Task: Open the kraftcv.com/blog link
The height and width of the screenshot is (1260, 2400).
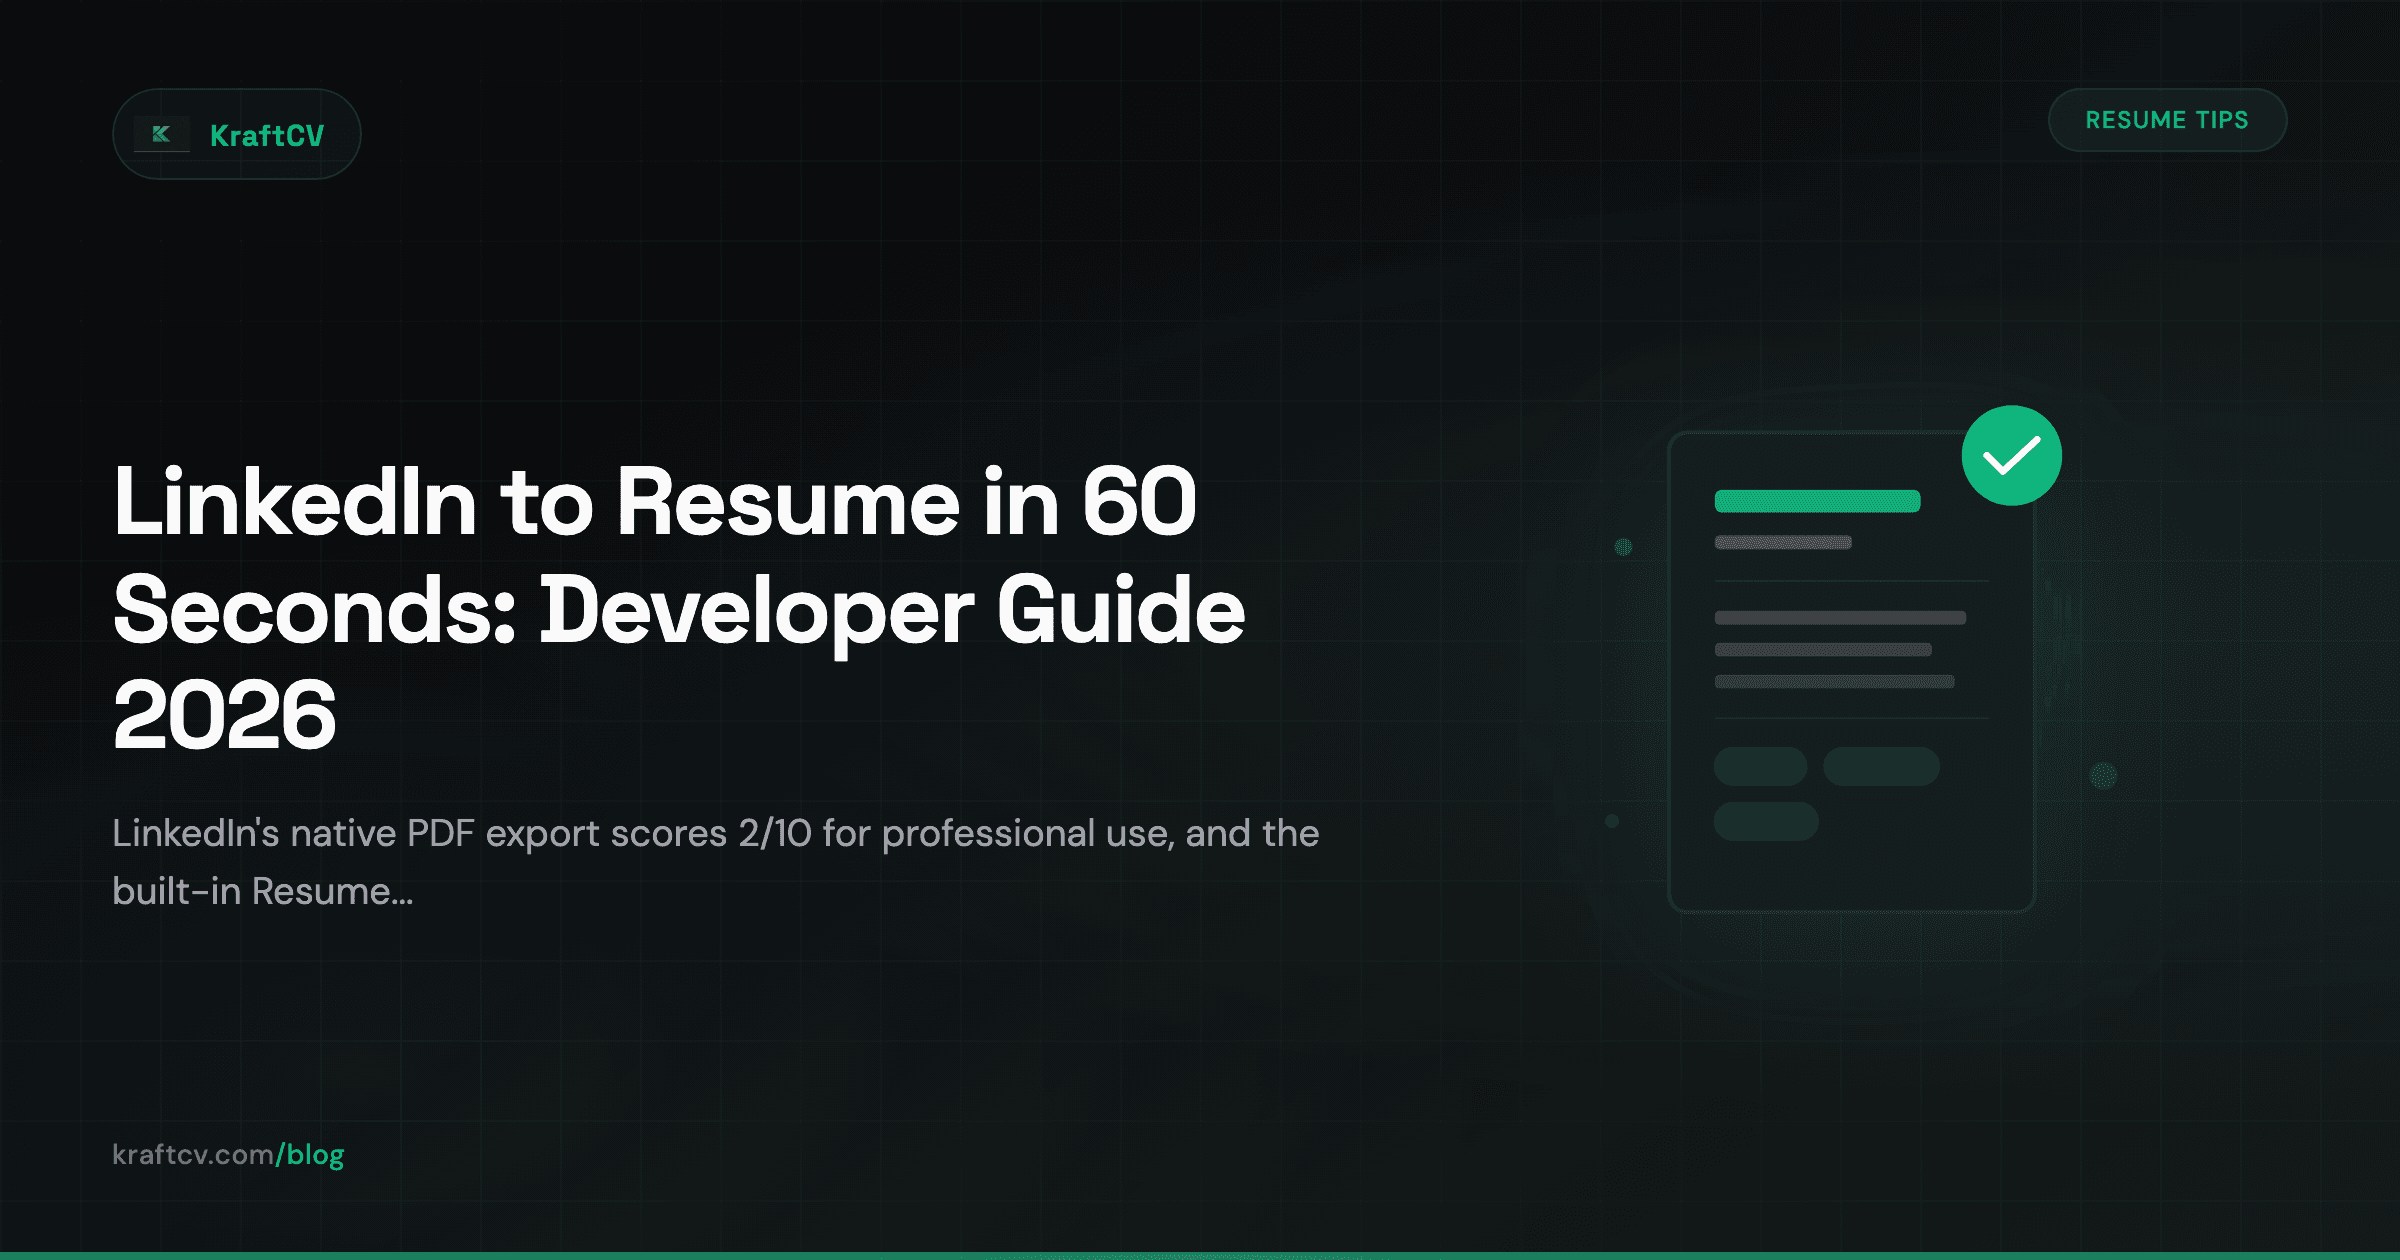Action: [x=228, y=1154]
